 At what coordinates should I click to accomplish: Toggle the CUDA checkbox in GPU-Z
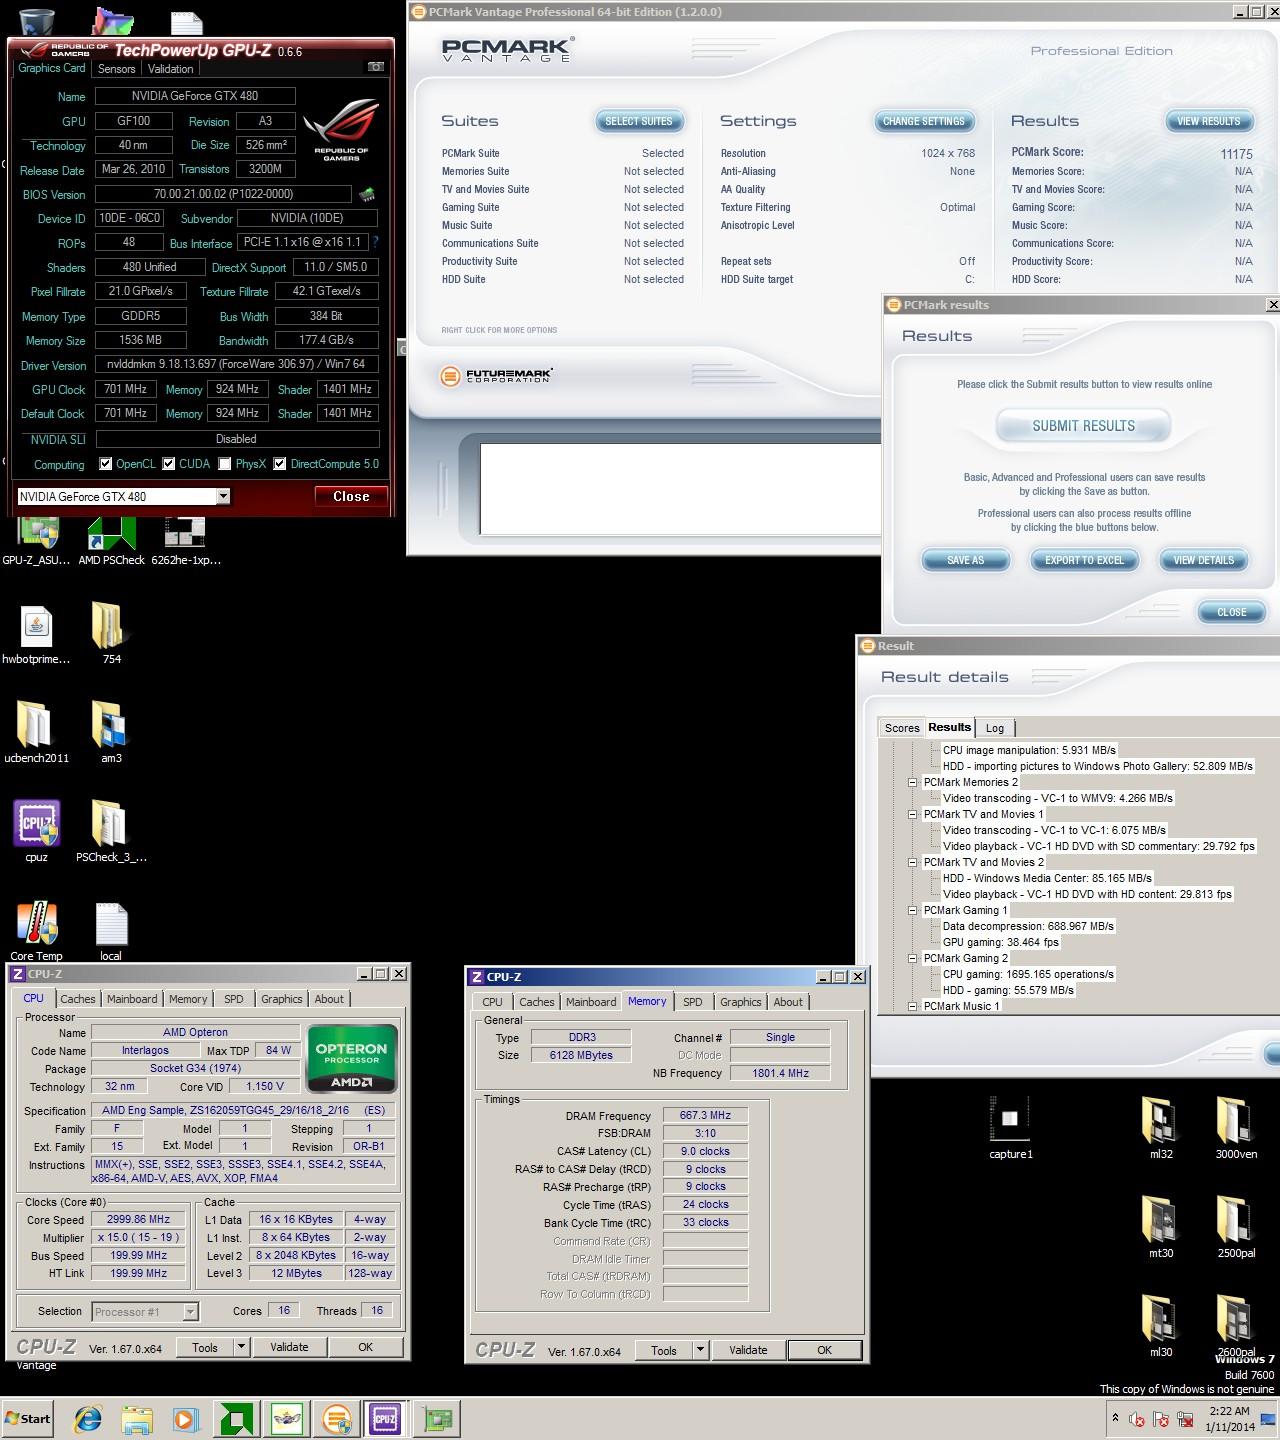(x=169, y=464)
